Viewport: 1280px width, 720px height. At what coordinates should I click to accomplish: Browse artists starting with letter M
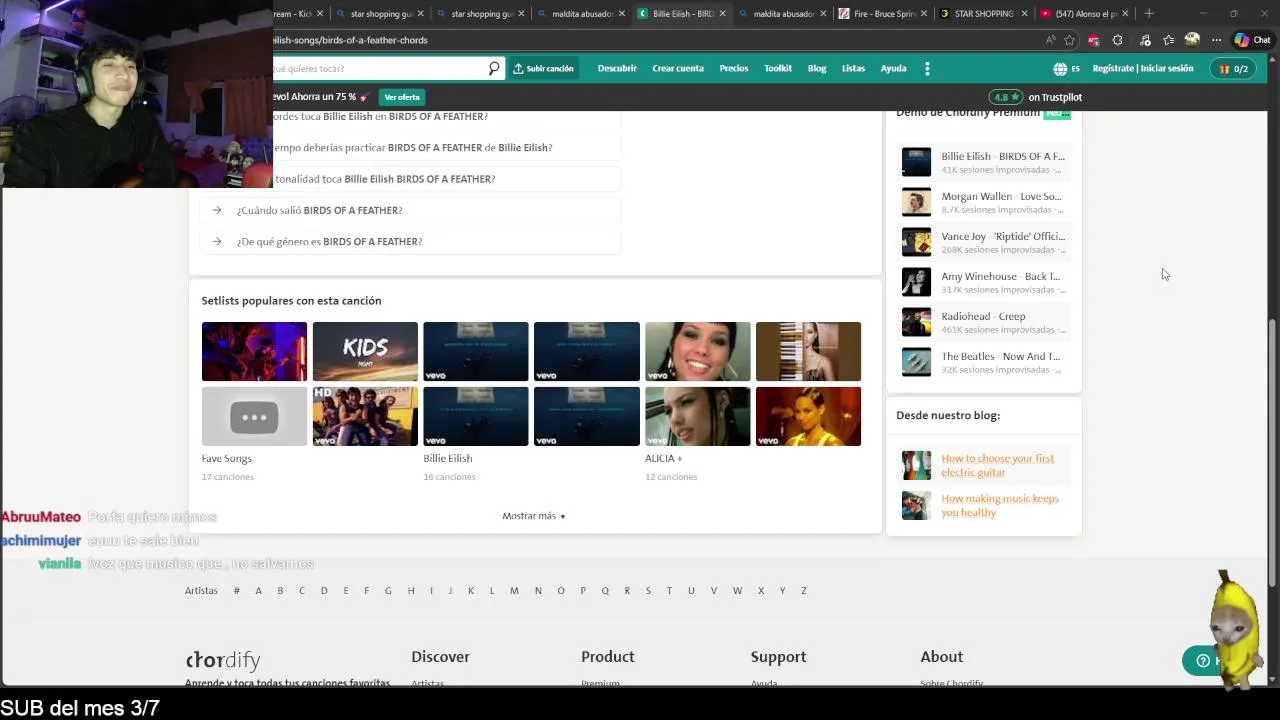pyautogui.click(x=514, y=591)
